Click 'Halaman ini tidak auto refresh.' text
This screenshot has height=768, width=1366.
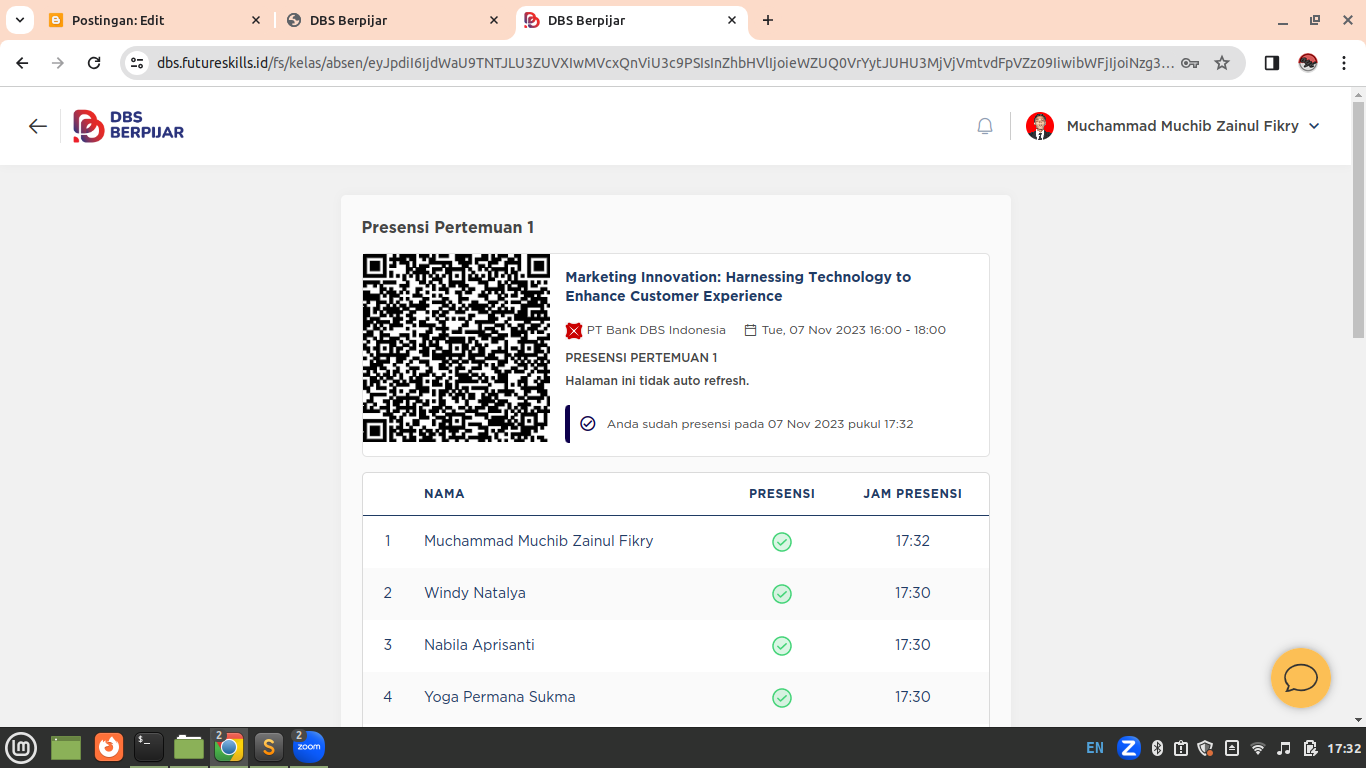click(x=657, y=381)
